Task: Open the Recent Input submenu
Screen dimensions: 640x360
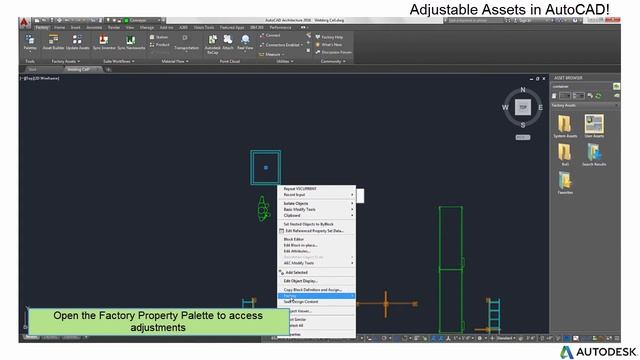Action: pyautogui.click(x=316, y=195)
